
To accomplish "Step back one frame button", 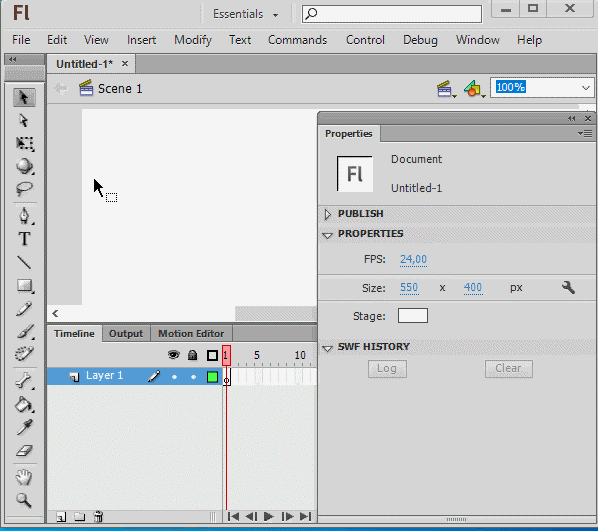I will tap(251, 517).
